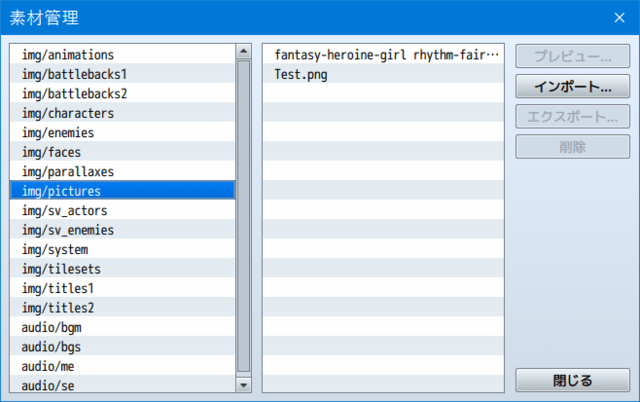Select the img/faces folder

click(x=122, y=151)
